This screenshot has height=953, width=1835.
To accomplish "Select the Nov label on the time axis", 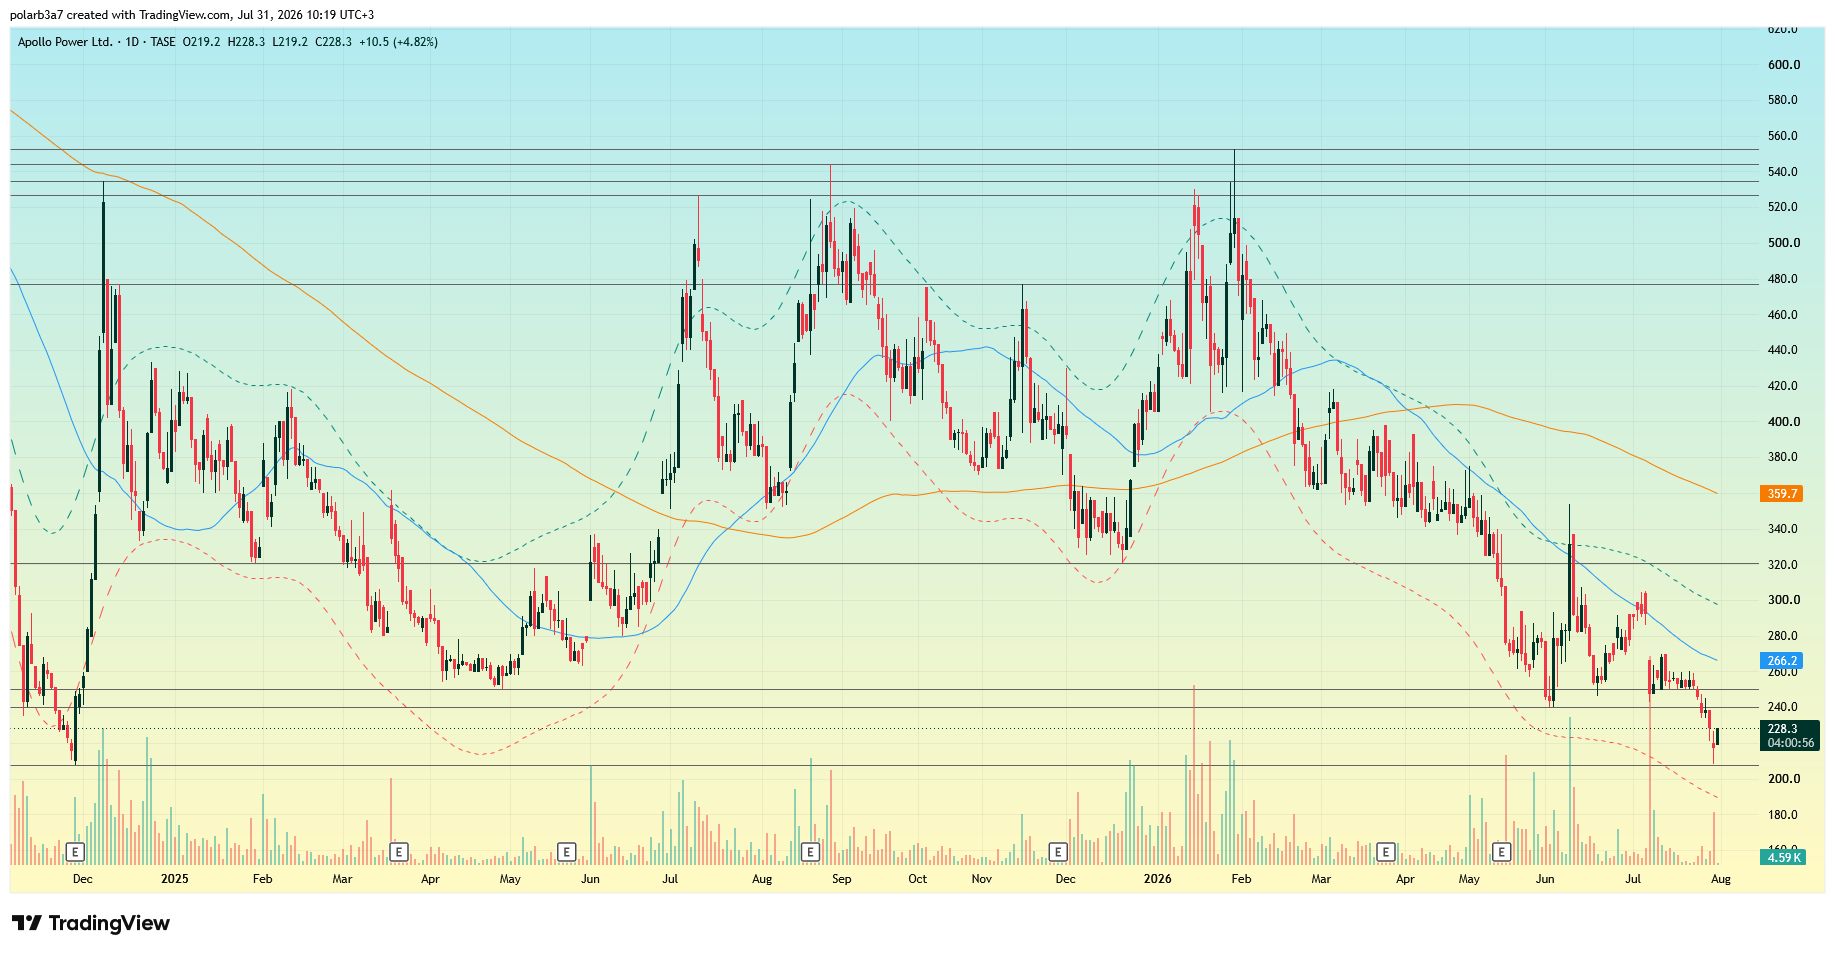I will (x=981, y=879).
